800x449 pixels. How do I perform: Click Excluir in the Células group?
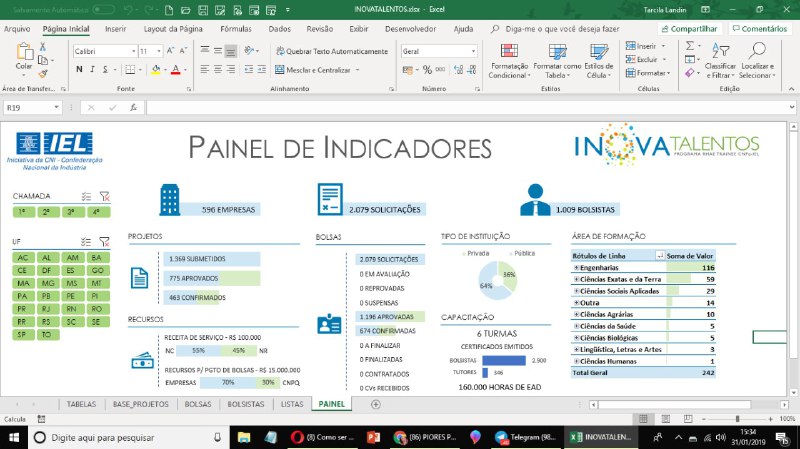(x=646, y=60)
